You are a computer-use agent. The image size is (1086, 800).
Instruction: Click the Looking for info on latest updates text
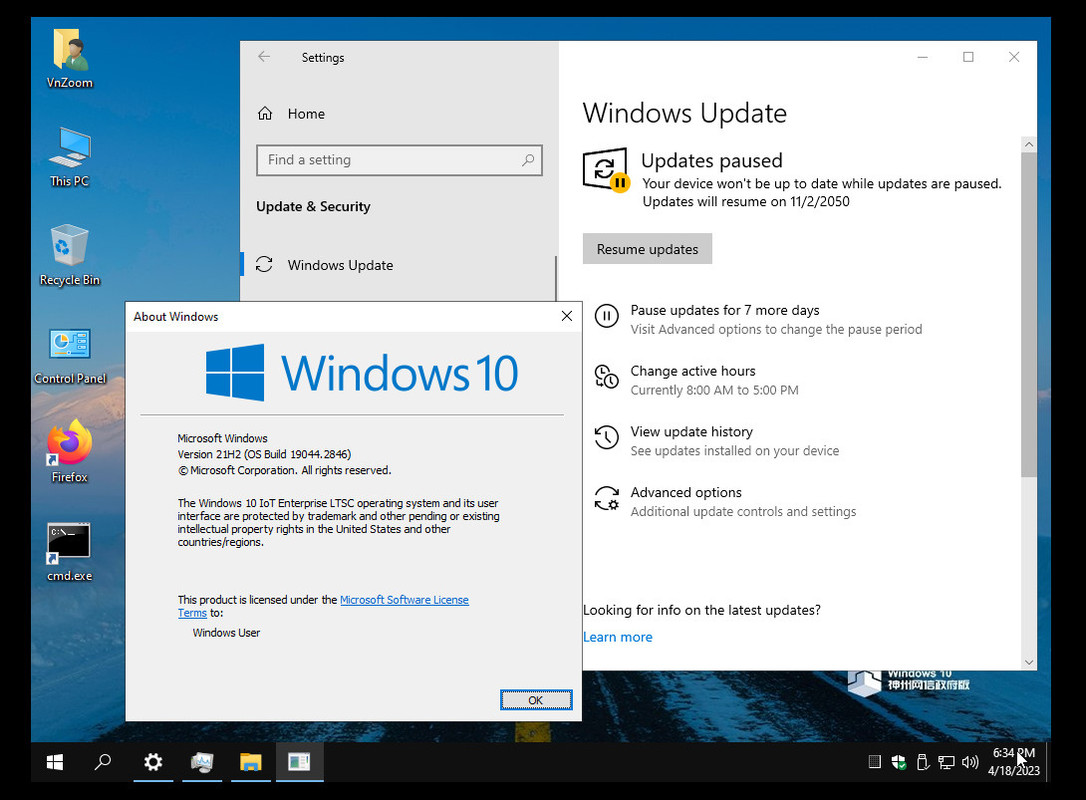pos(702,610)
